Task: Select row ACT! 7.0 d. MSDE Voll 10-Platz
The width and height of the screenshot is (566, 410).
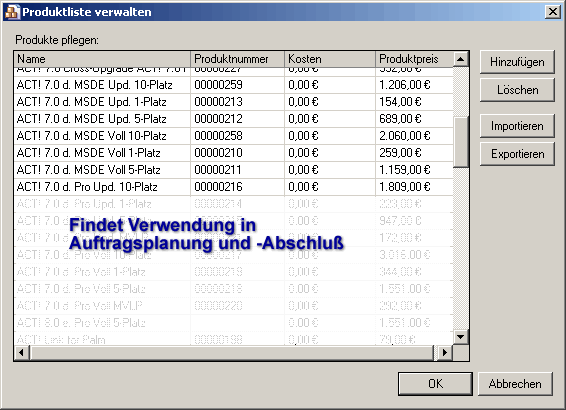Action: tap(234, 136)
